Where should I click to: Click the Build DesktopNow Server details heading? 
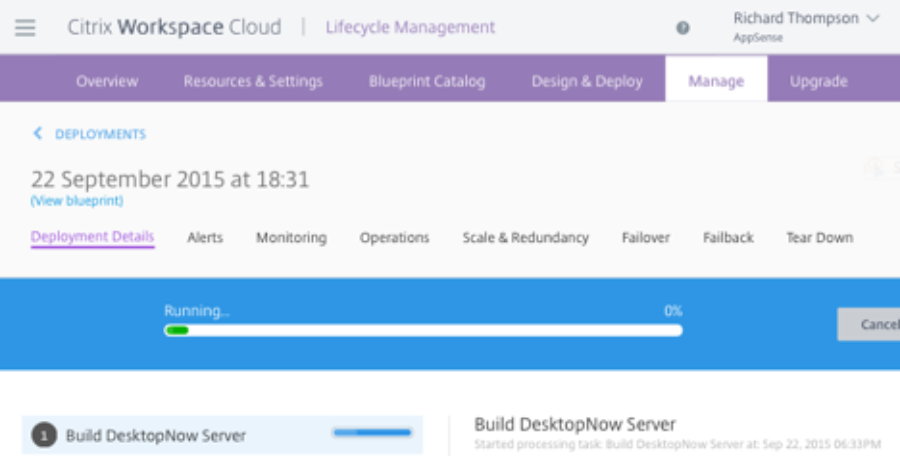pyautogui.click(x=575, y=424)
